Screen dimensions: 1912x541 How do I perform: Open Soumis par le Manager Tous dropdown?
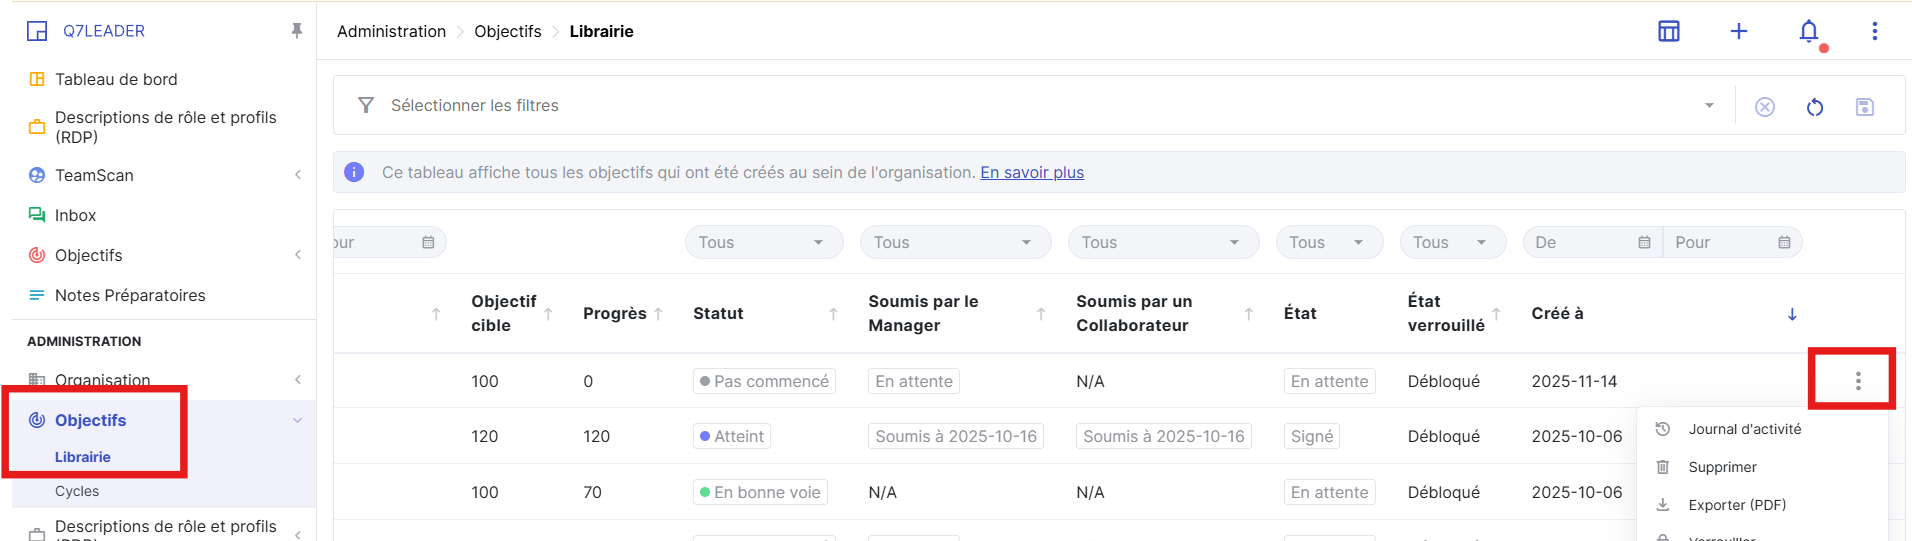[x=954, y=242]
